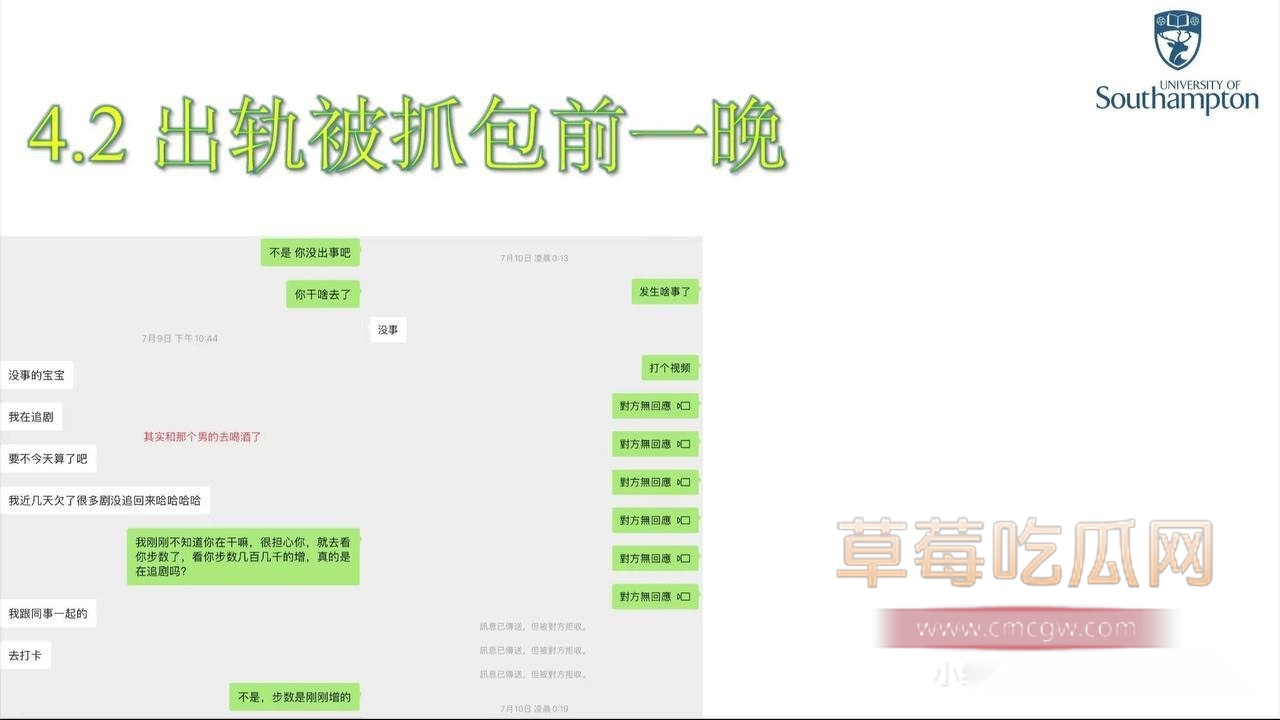
Task: Open the www.cmcgw.com watermark link
Action: [1025, 629]
